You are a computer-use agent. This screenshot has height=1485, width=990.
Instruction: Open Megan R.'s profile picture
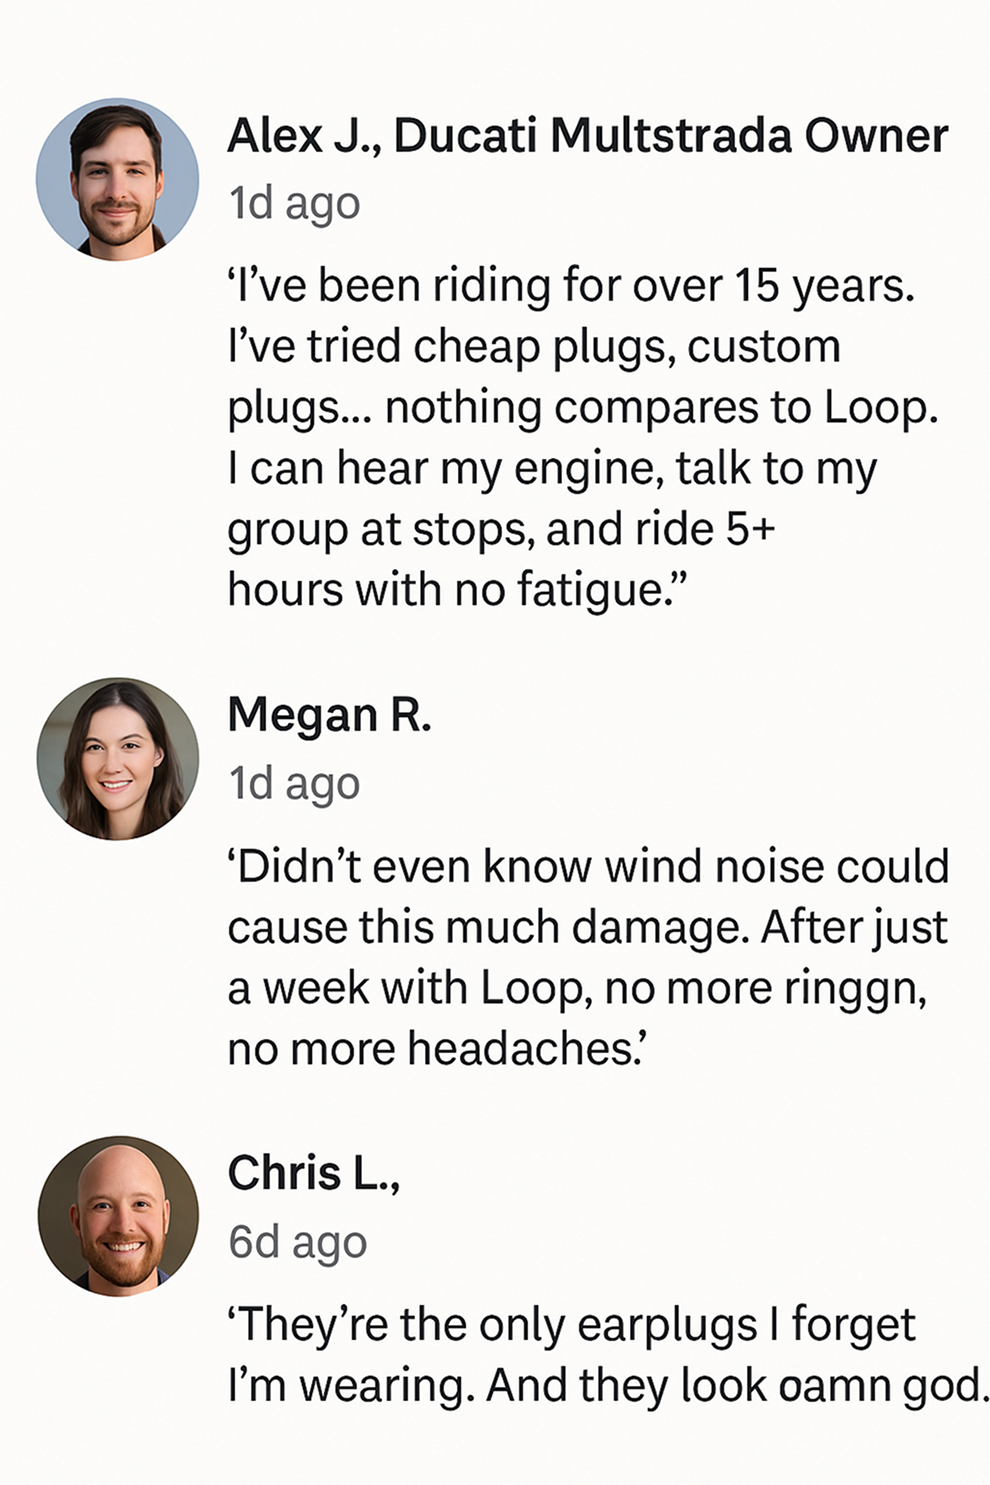point(117,759)
